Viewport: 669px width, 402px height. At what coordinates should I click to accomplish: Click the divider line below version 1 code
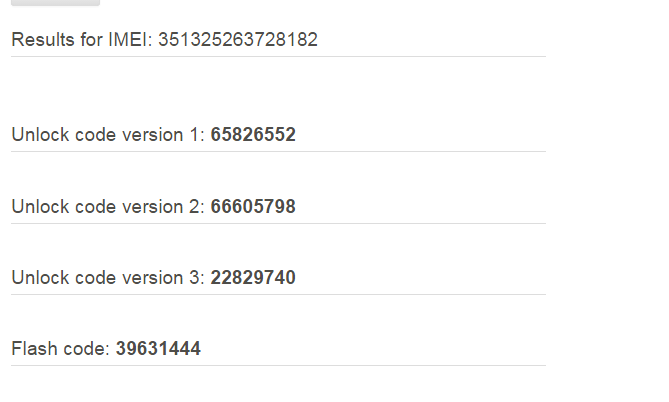pos(279,151)
